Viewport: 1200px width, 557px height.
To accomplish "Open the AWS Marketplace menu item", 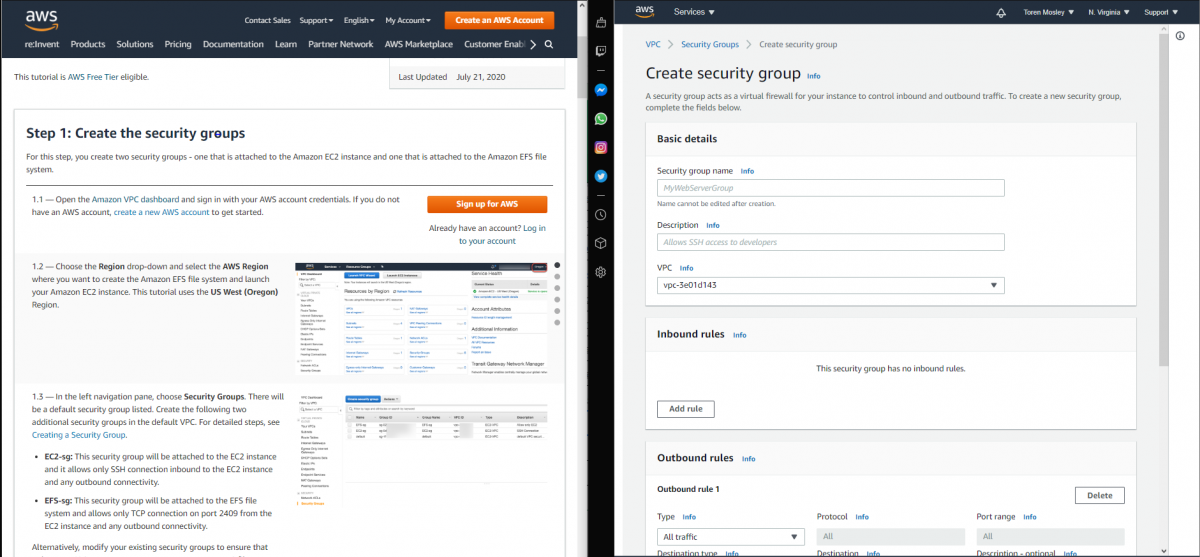I will (419, 44).
